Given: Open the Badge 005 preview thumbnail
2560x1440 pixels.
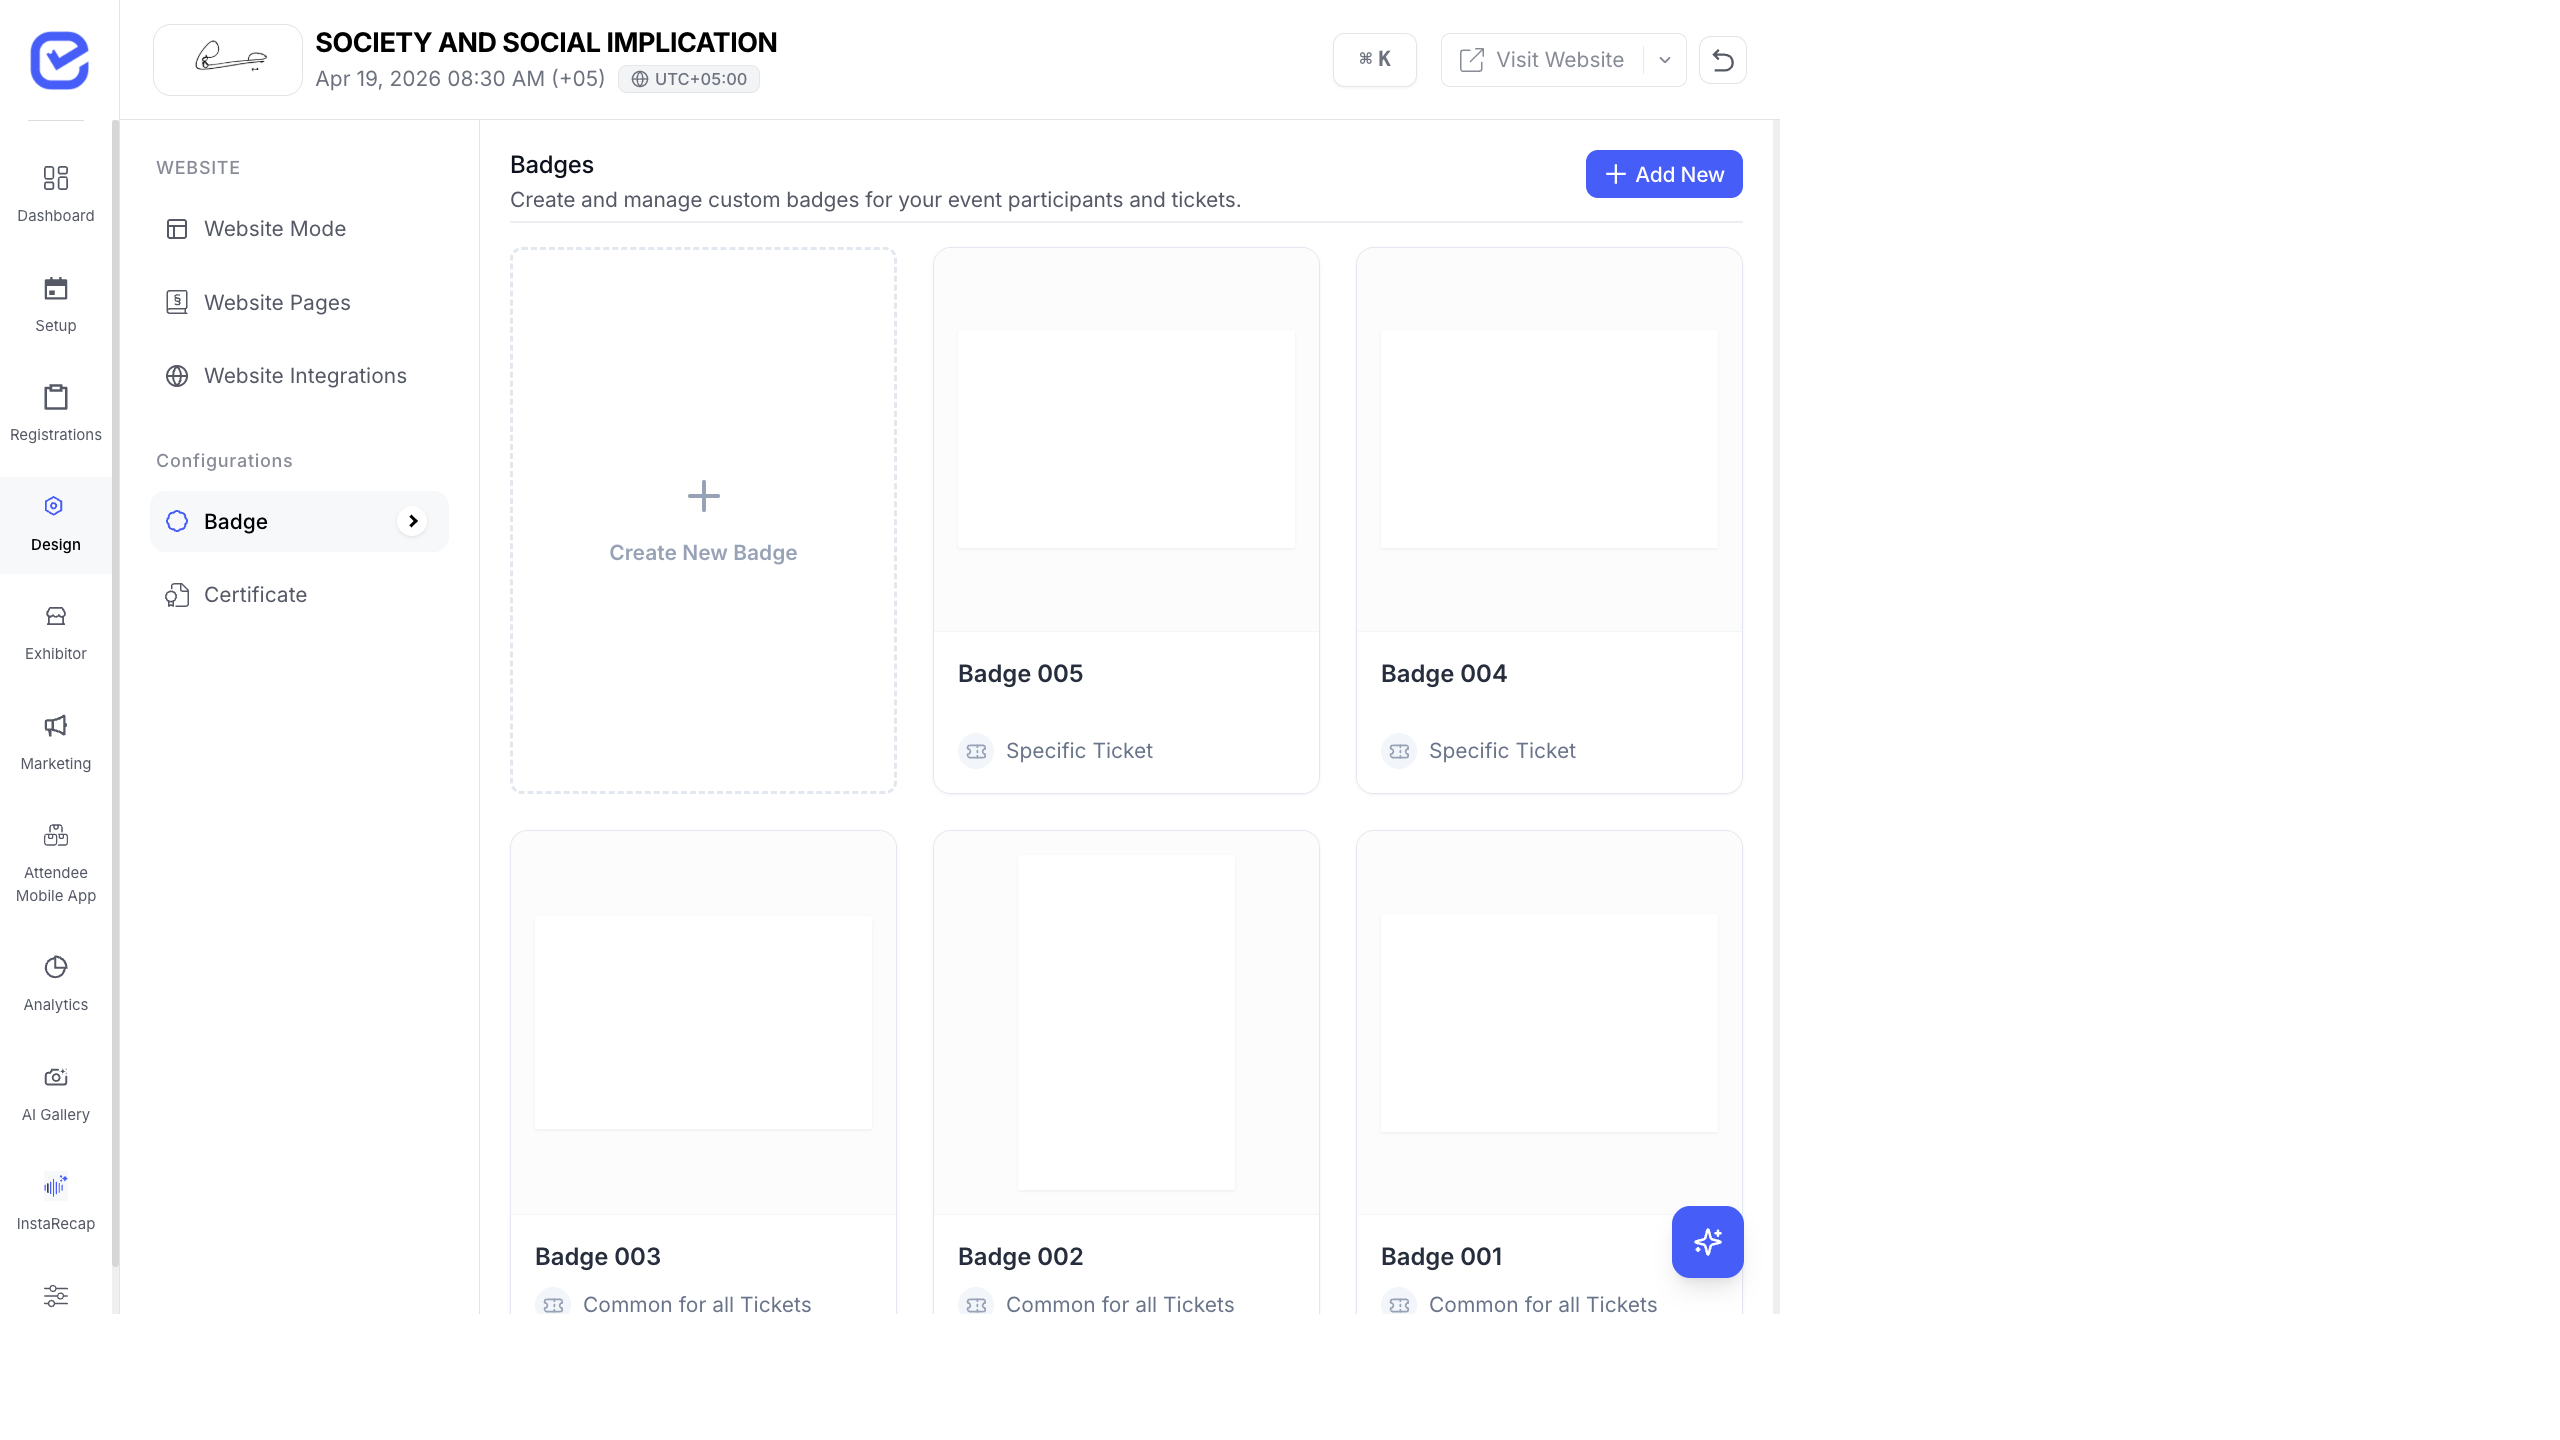Looking at the screenshot, I should tap(1125, 440).
